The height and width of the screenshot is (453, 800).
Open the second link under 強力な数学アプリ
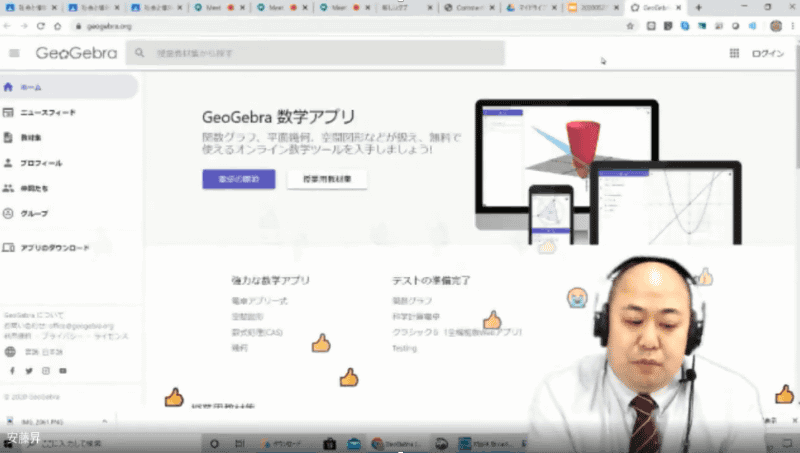[247, 317]
